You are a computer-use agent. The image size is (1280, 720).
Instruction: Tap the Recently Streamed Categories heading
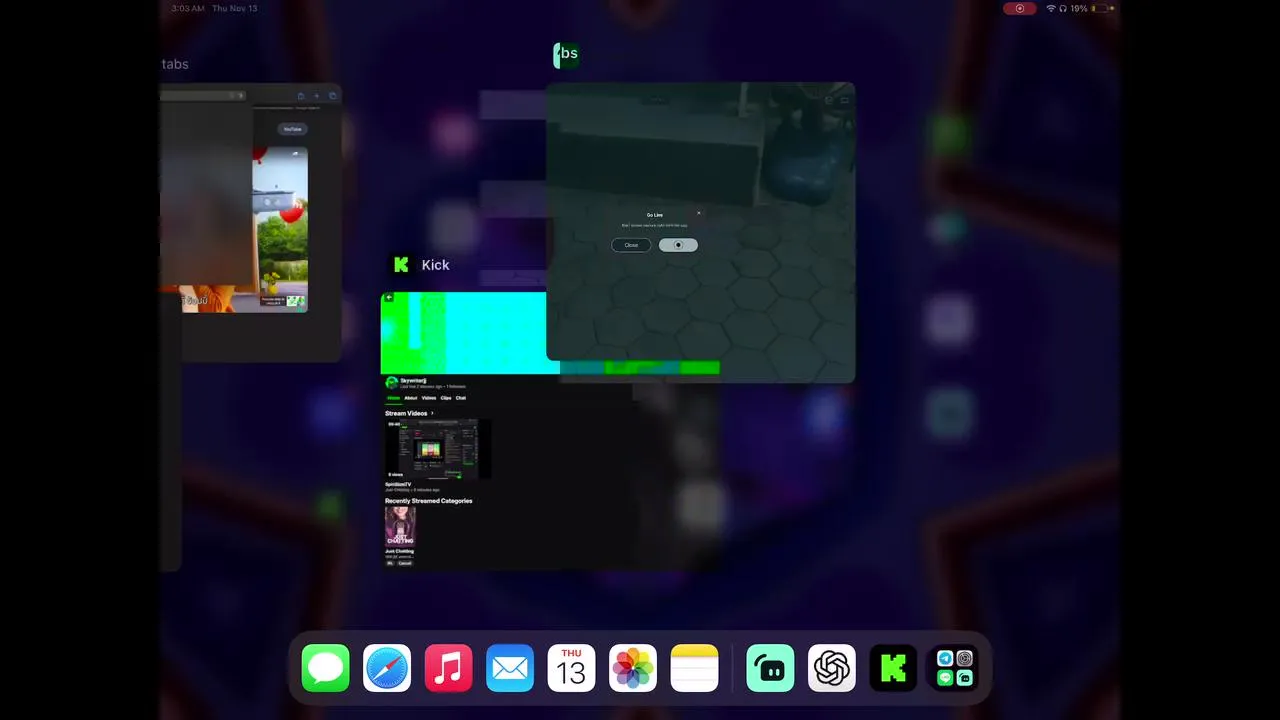click(x=429, y=501)
